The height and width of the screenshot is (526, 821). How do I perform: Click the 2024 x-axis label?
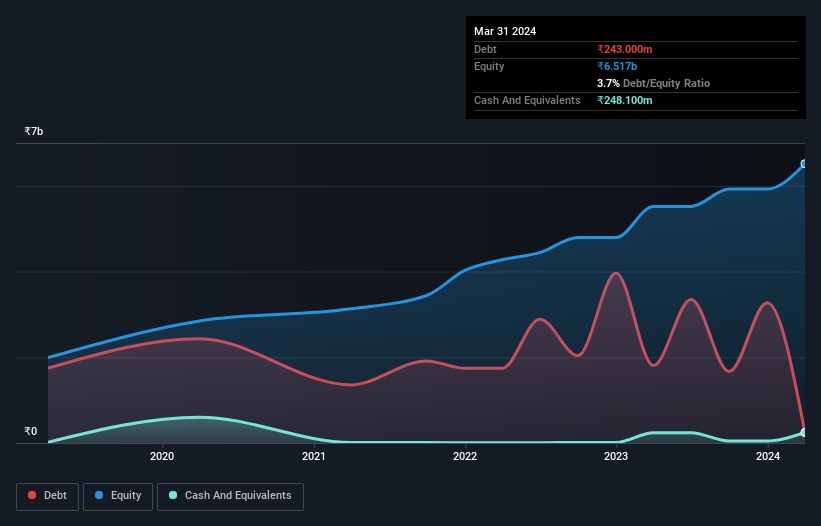coord(768,456)
